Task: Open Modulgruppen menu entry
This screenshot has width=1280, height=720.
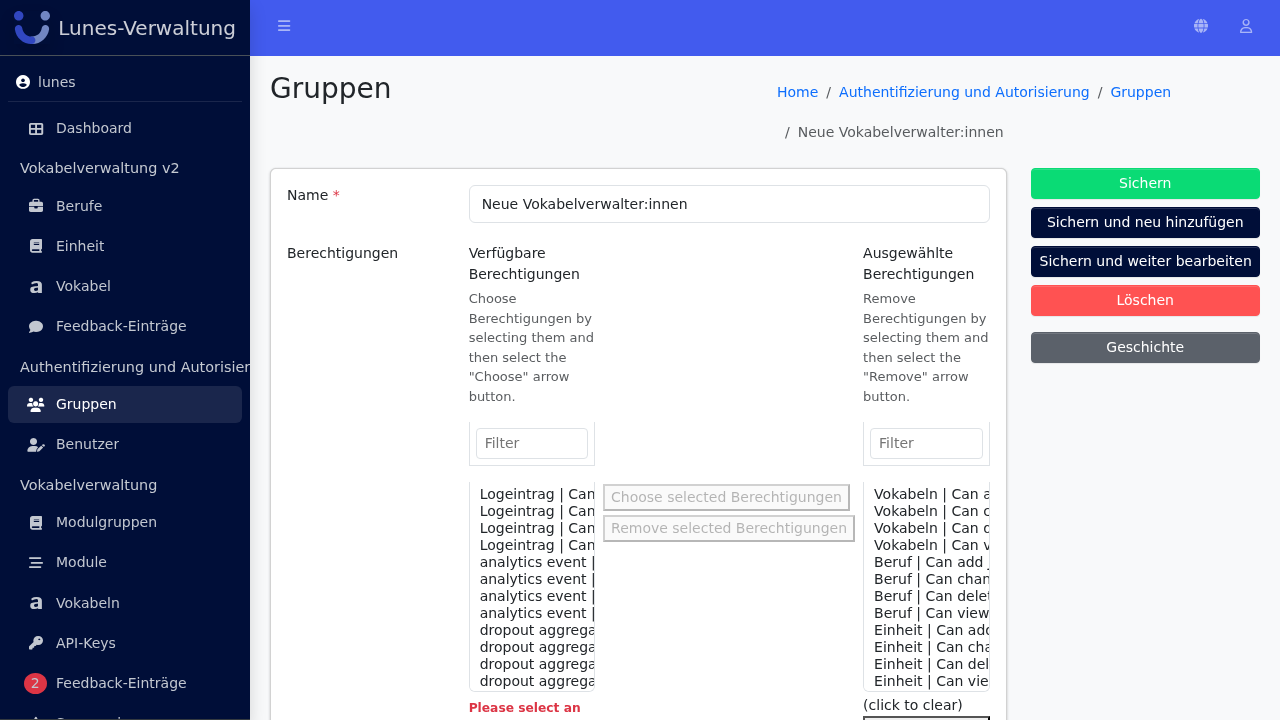Action: click(125, 522)
